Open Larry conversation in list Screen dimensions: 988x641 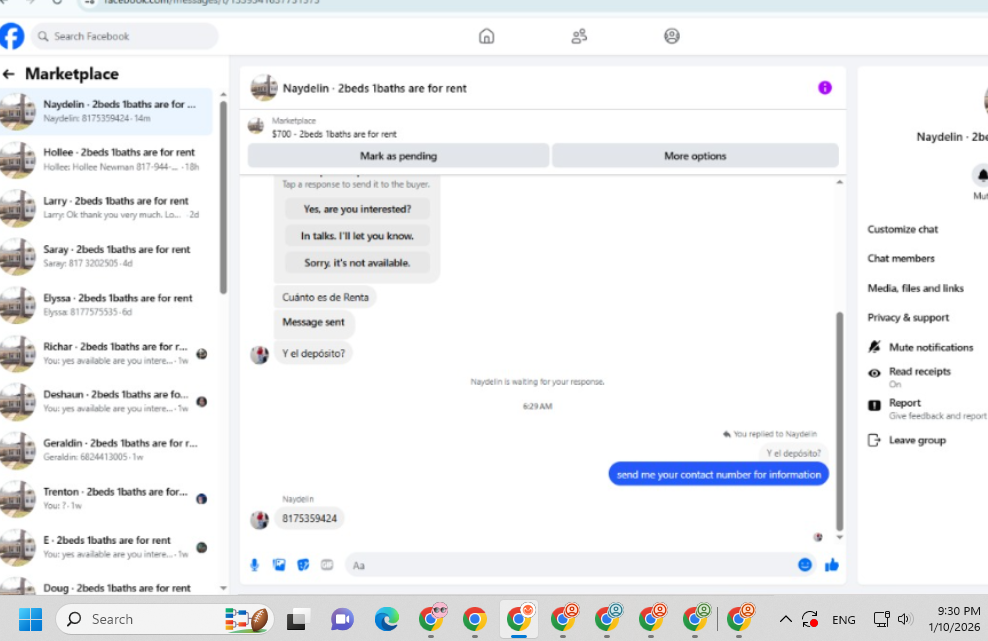(x=106, y=208)
